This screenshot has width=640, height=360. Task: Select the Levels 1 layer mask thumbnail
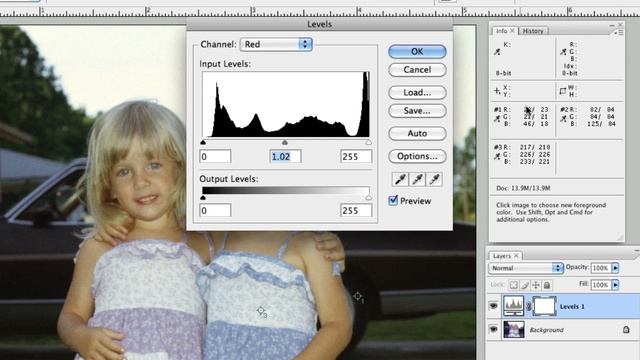pos(545,306)
